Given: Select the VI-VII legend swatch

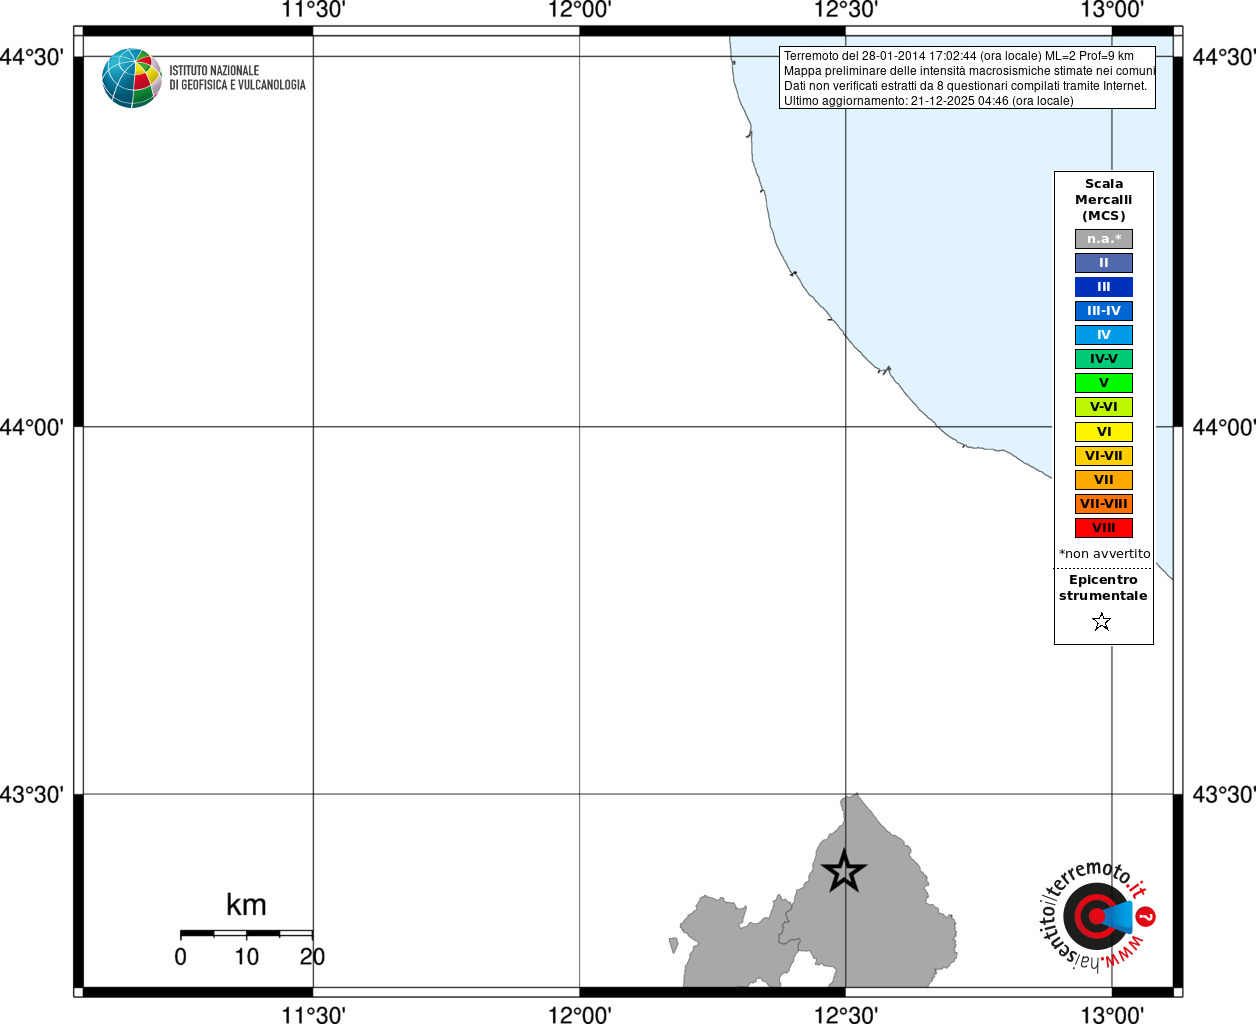Looking at the screenshot, I should [x=1104, y=456].
